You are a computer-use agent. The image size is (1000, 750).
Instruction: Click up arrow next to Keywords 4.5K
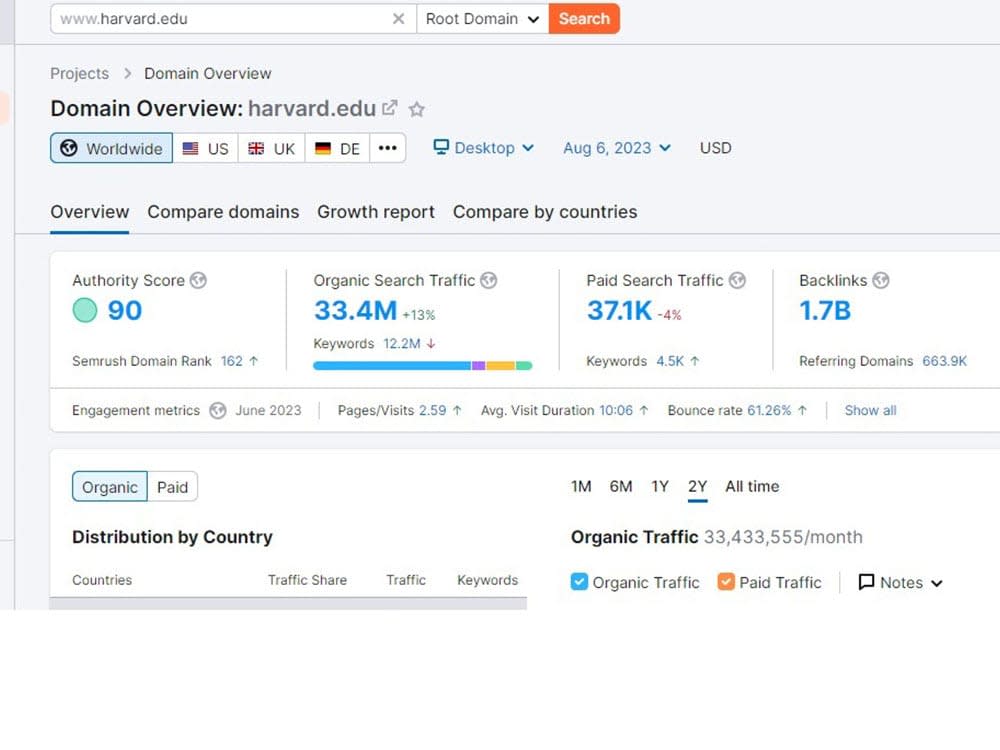click(x=695, y=361)
